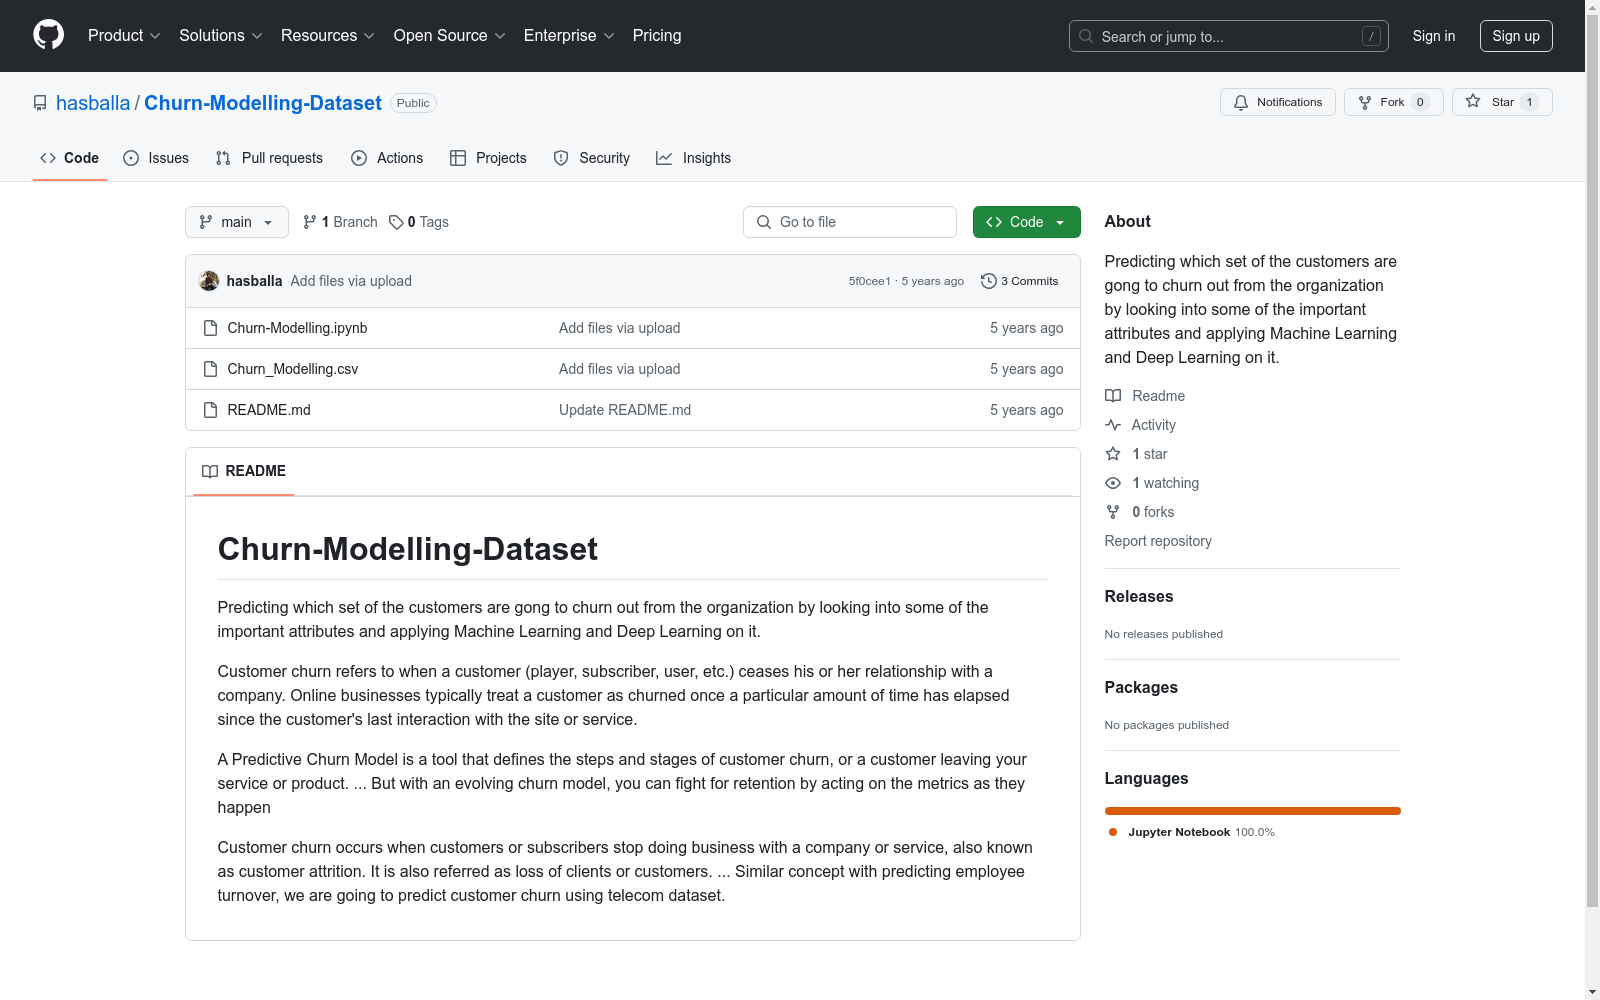The image size is (1600, 1000).
Task: Open the Enterprise dropdown
Action: [569, 35]
